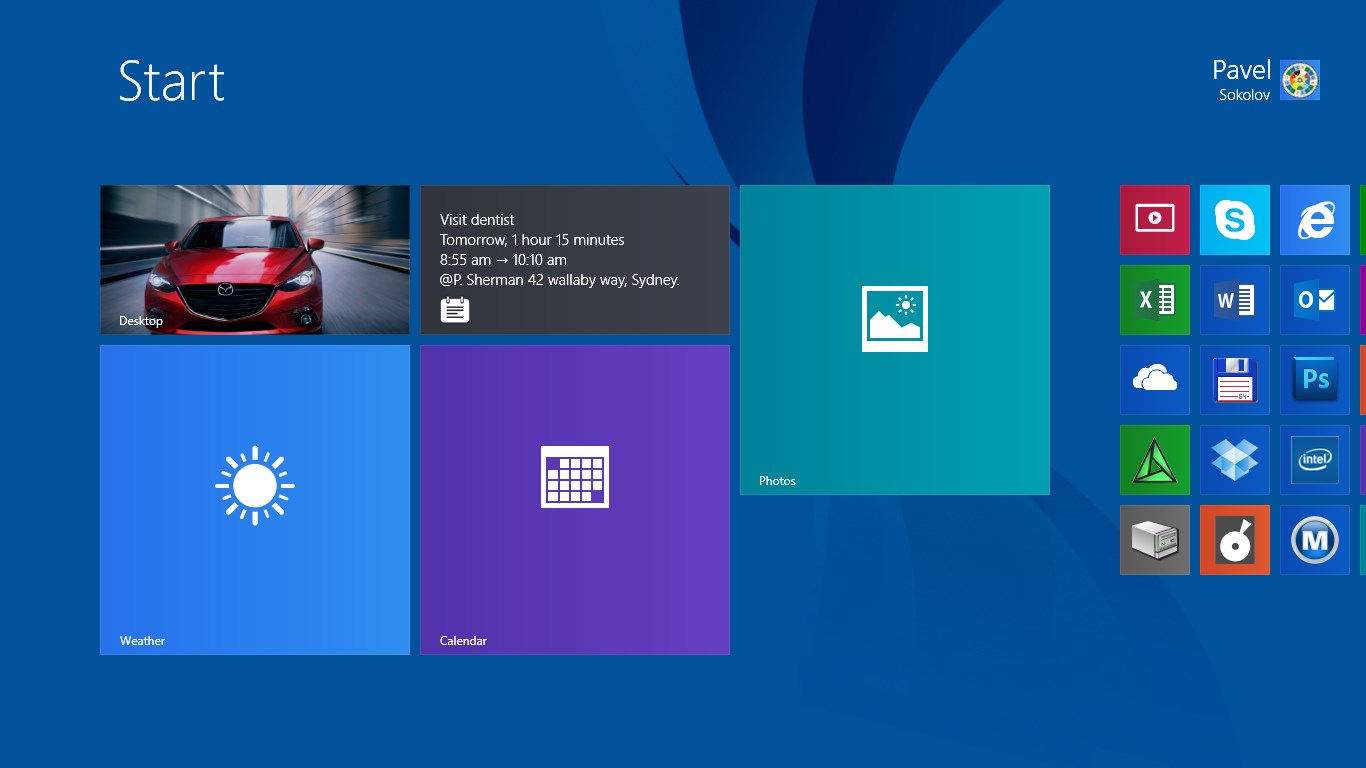The image size is (1366, 768).
Task: Open the orange disc app tile
Action: tap(1235, 540)
